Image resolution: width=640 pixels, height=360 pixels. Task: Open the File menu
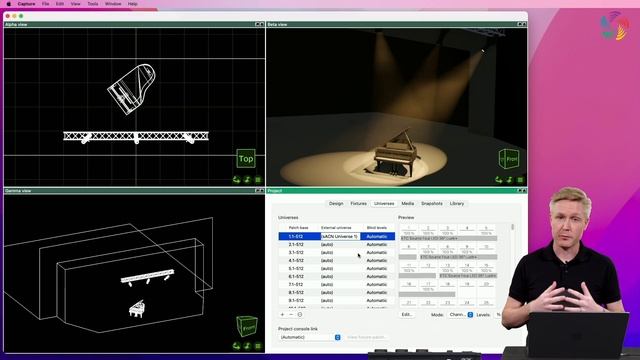coord(45,4)
